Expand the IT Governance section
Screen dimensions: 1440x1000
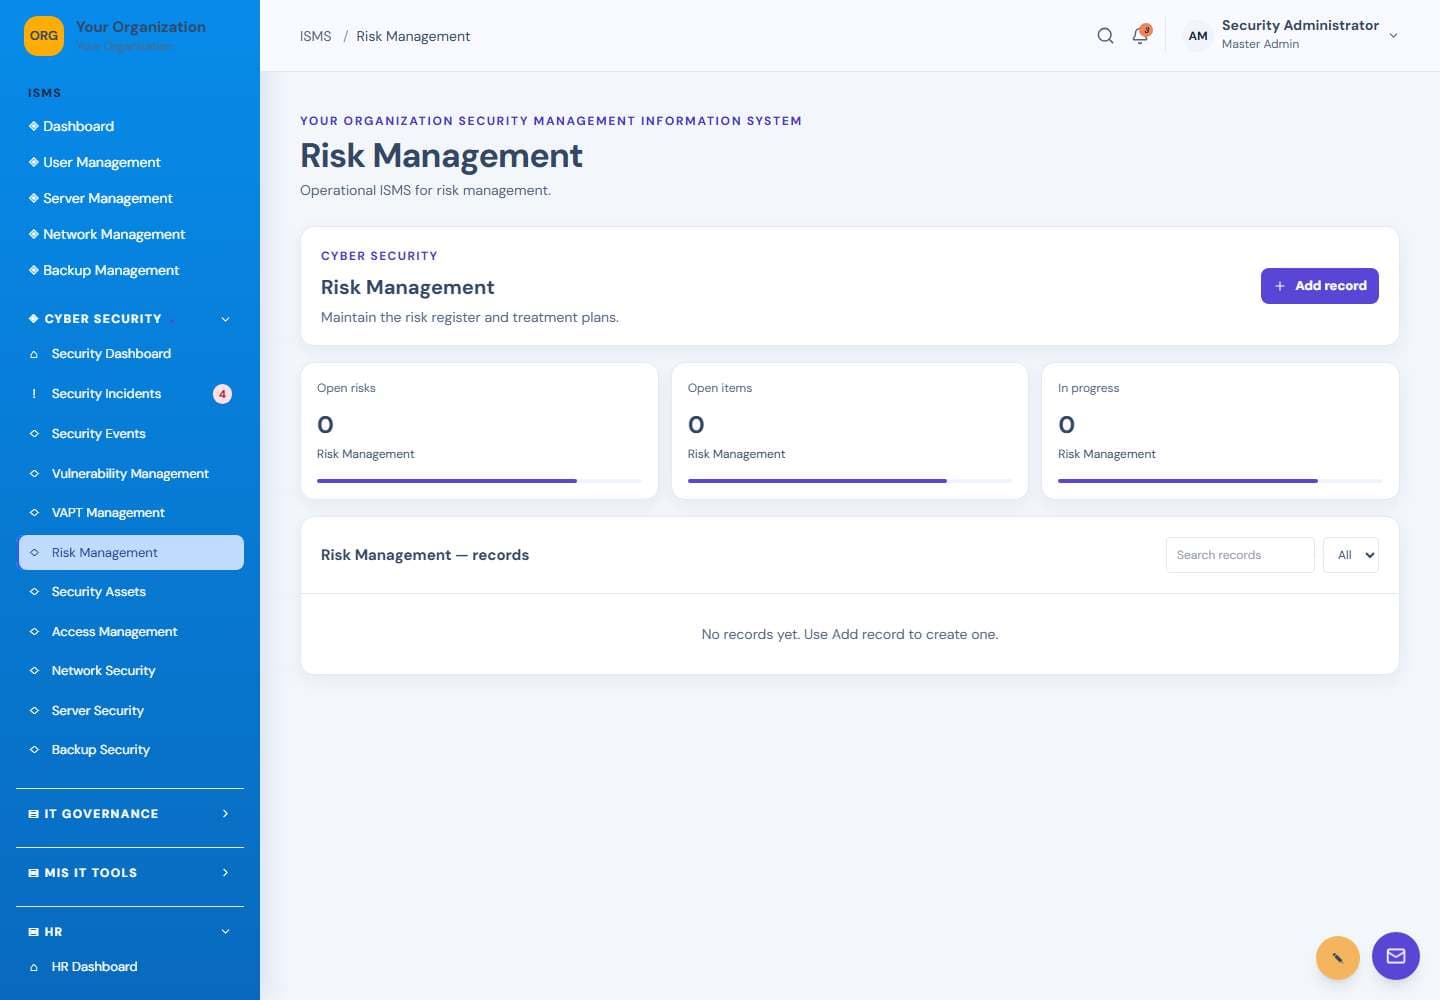(225, 814)
